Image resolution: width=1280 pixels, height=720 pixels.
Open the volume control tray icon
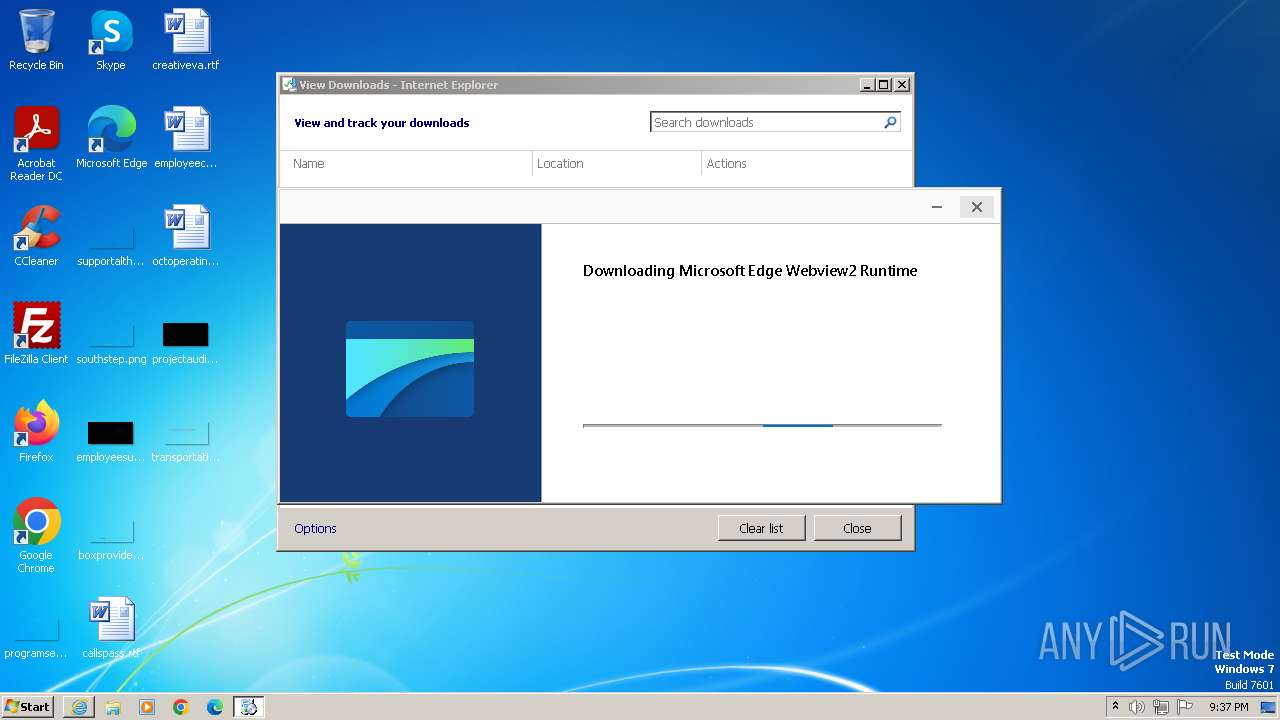(1137, 707)
